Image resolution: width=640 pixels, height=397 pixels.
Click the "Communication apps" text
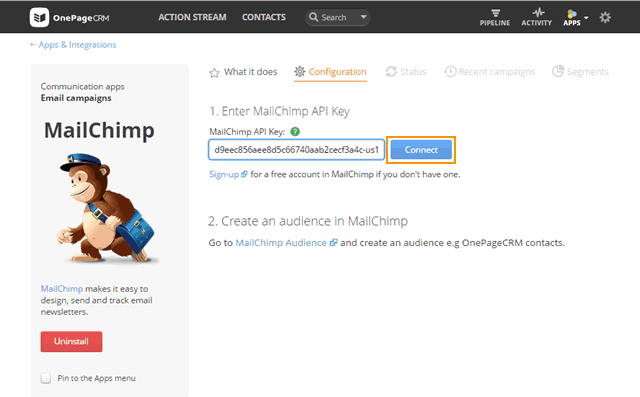(x=82, y=86)
